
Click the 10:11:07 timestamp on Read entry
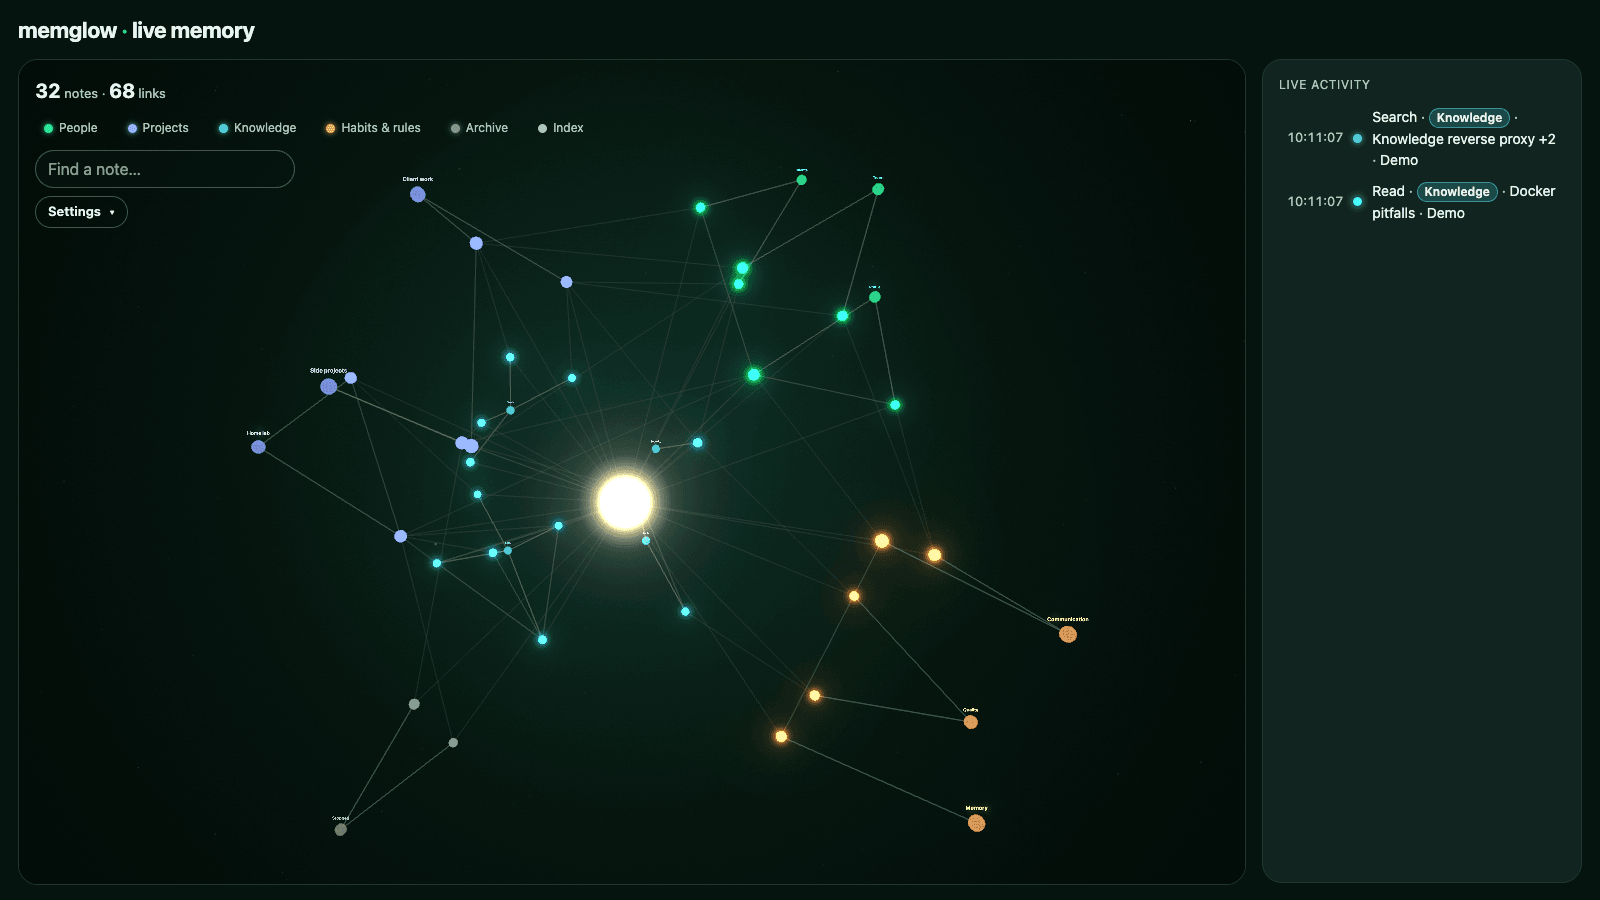click(x=1315, y=202)
